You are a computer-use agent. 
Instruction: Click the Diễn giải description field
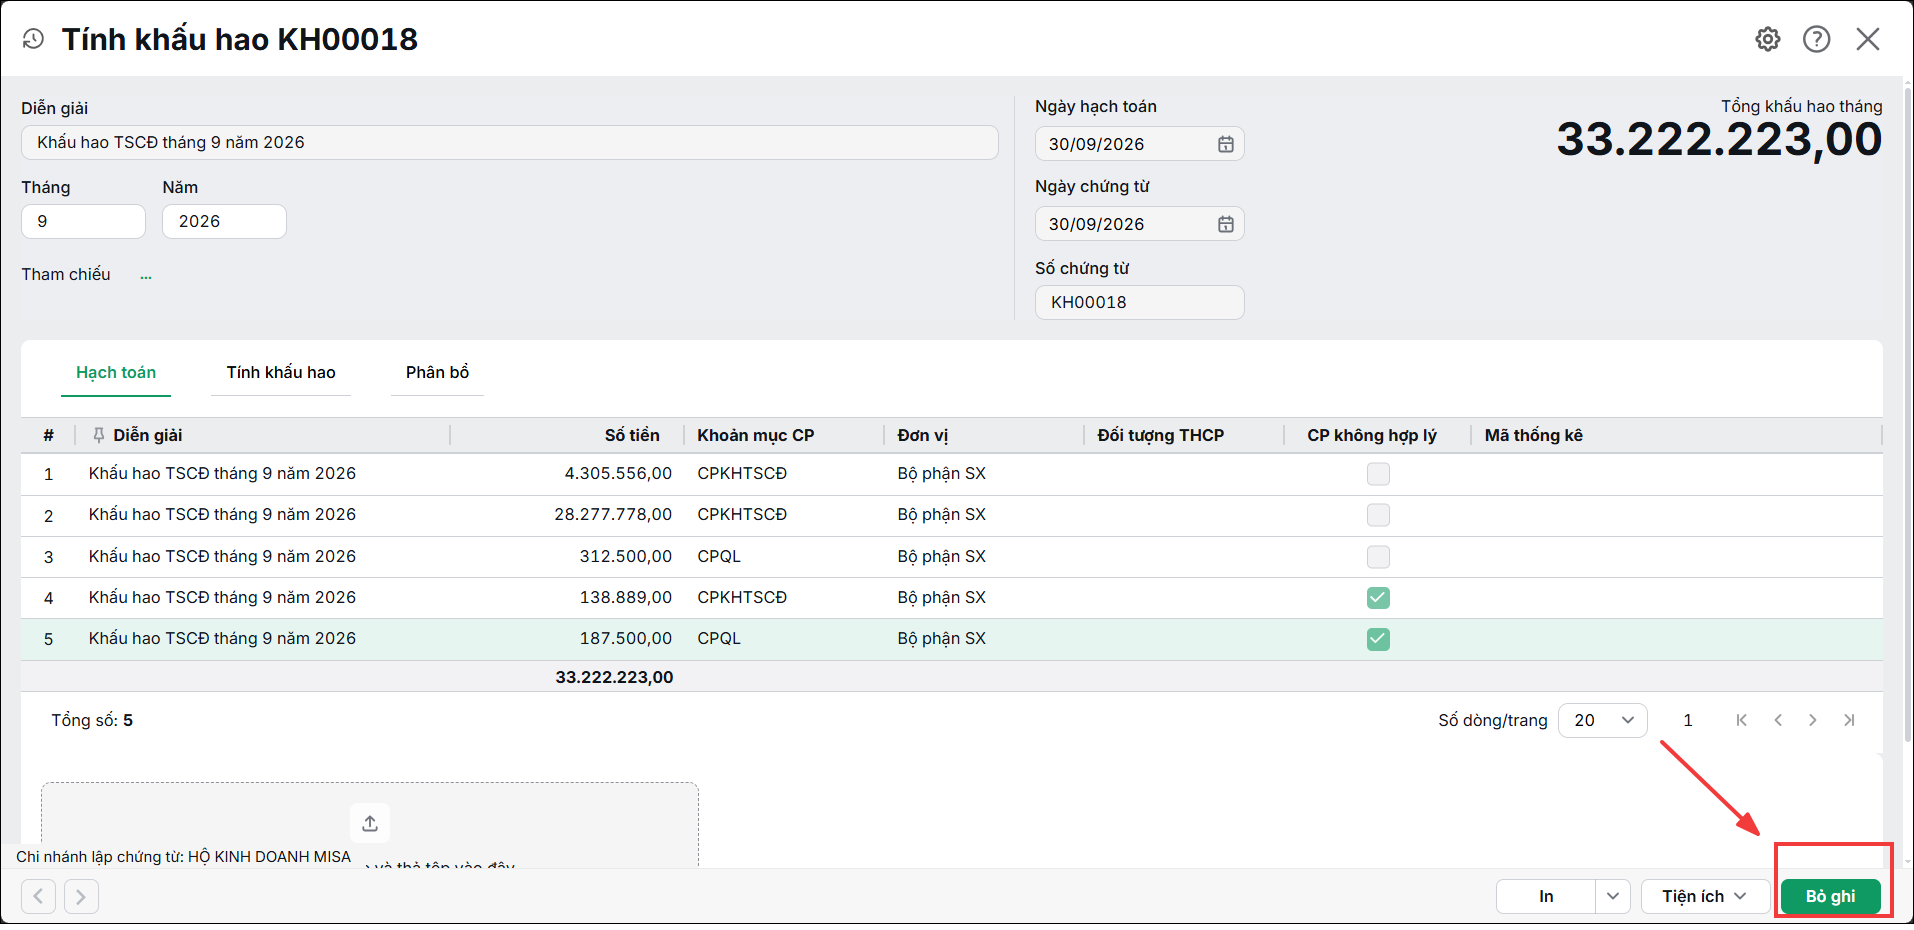pyautogui.click(x=510, y=142)
